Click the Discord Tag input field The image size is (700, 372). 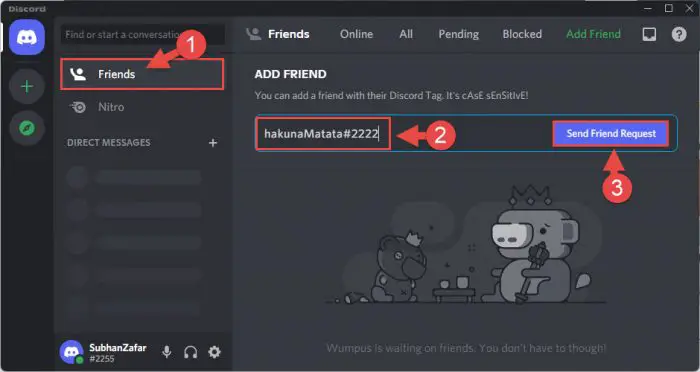(402, 134)
